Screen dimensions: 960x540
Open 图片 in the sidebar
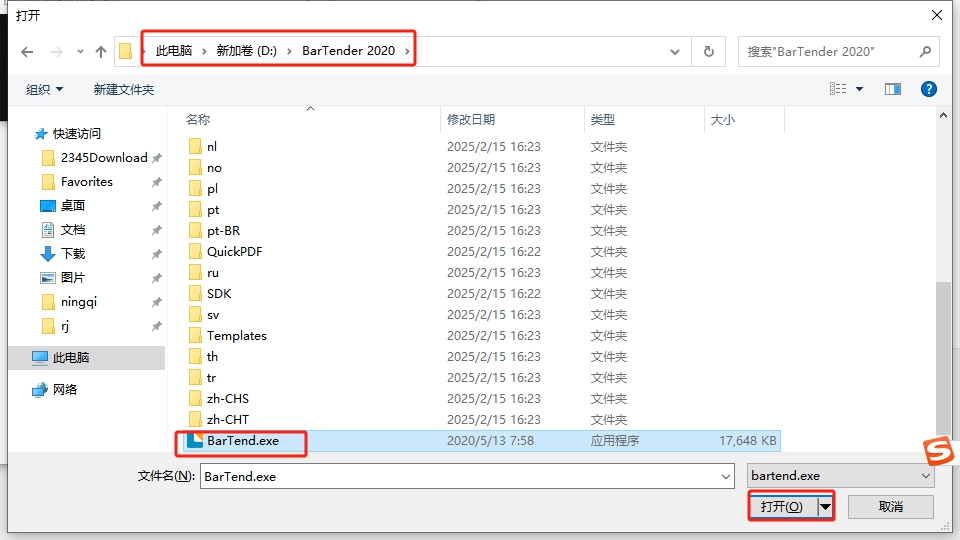coord(72,277)
